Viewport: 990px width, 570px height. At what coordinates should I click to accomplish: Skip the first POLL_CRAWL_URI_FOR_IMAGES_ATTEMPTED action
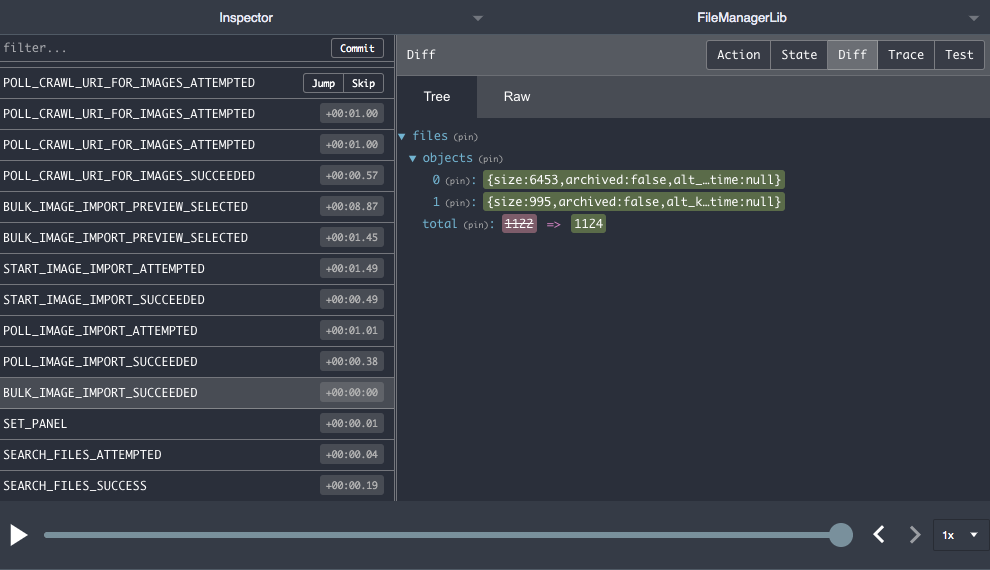click(363, 83)
